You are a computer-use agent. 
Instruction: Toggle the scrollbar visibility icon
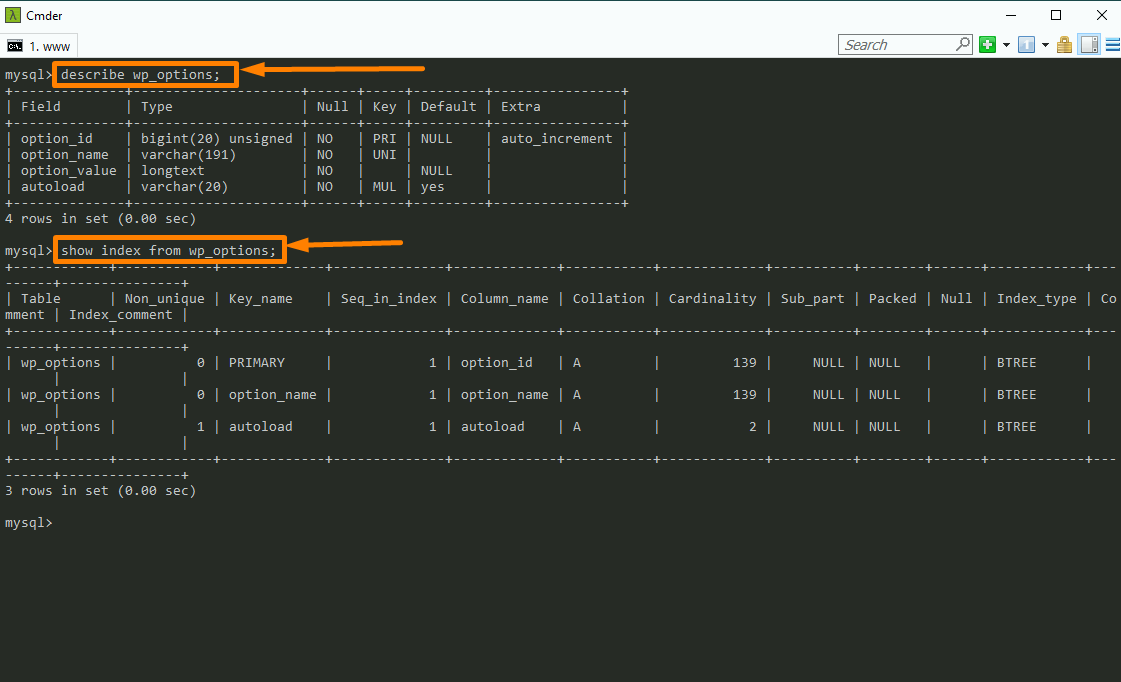[x=1089, y=45]
